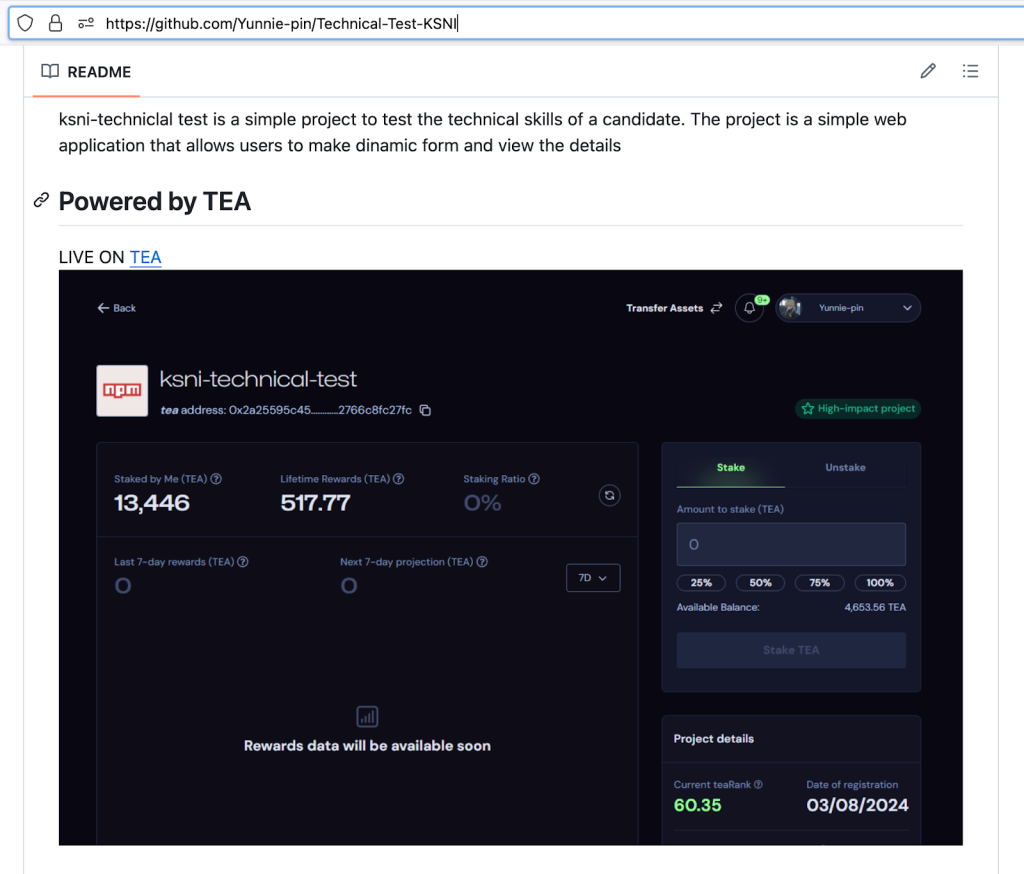Image resolution: width=1024 pixels, height=874 pixels.
Task: Click the edit README pencil icon
Action: point(927,70)
